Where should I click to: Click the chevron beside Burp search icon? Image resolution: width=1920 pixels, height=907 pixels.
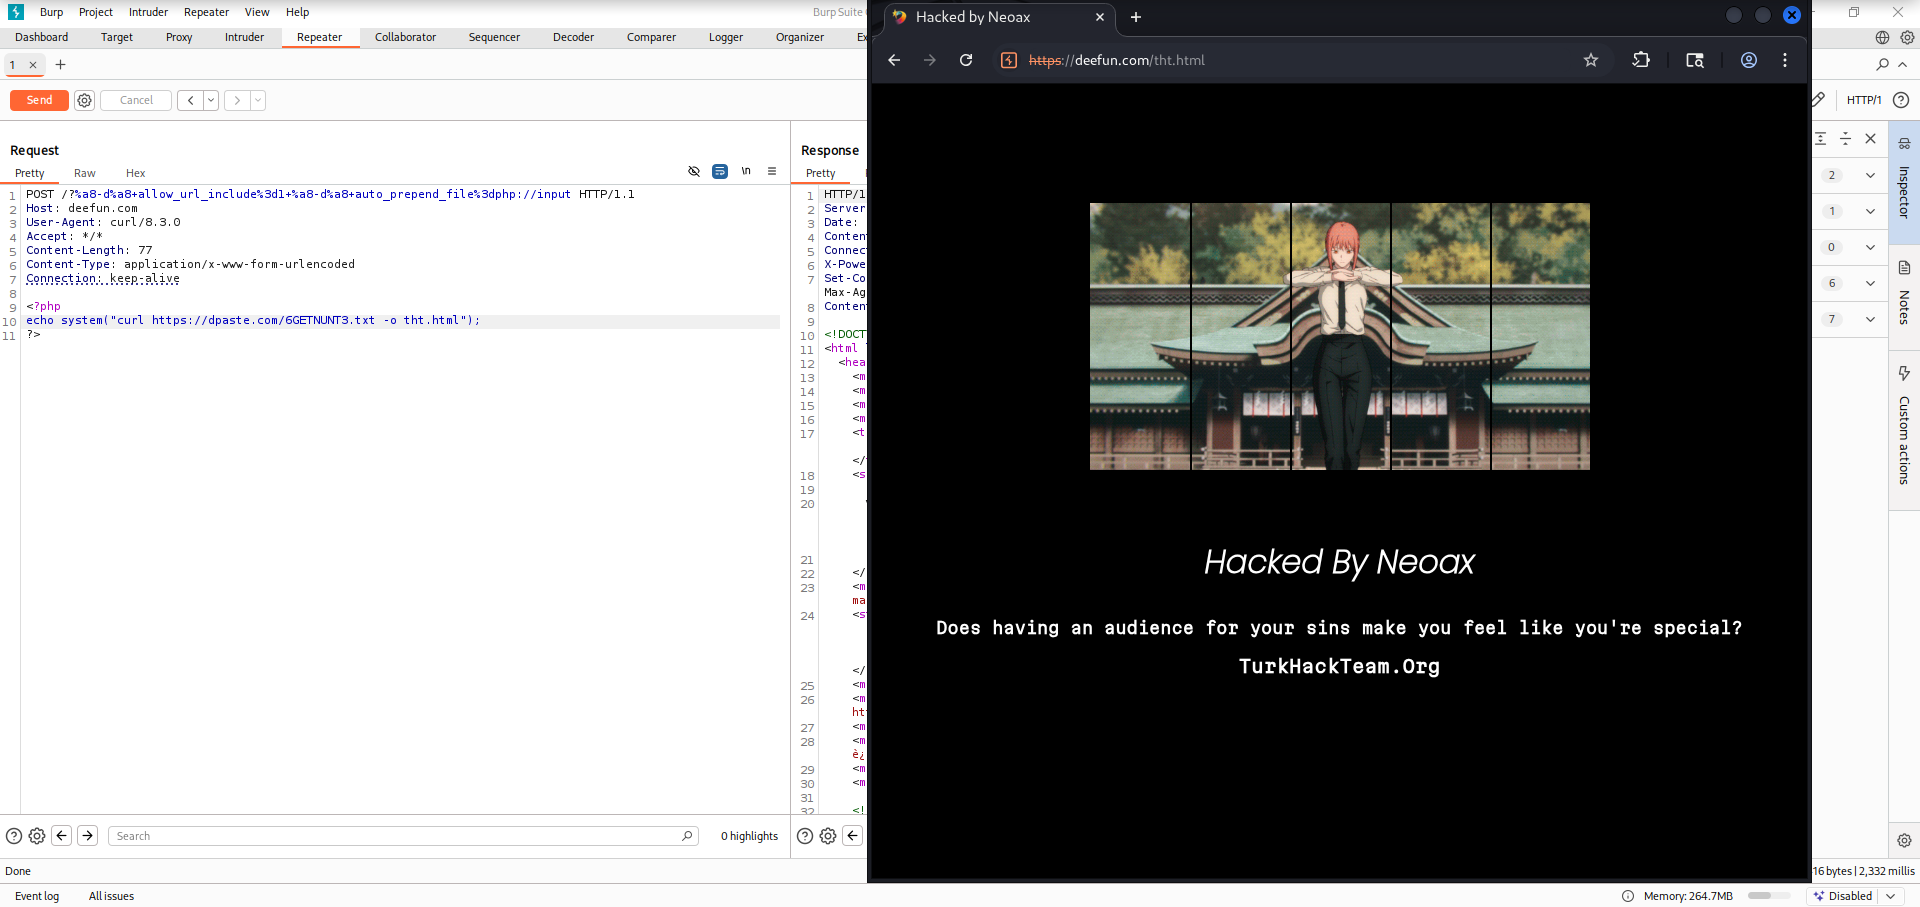coord(1902,65)
